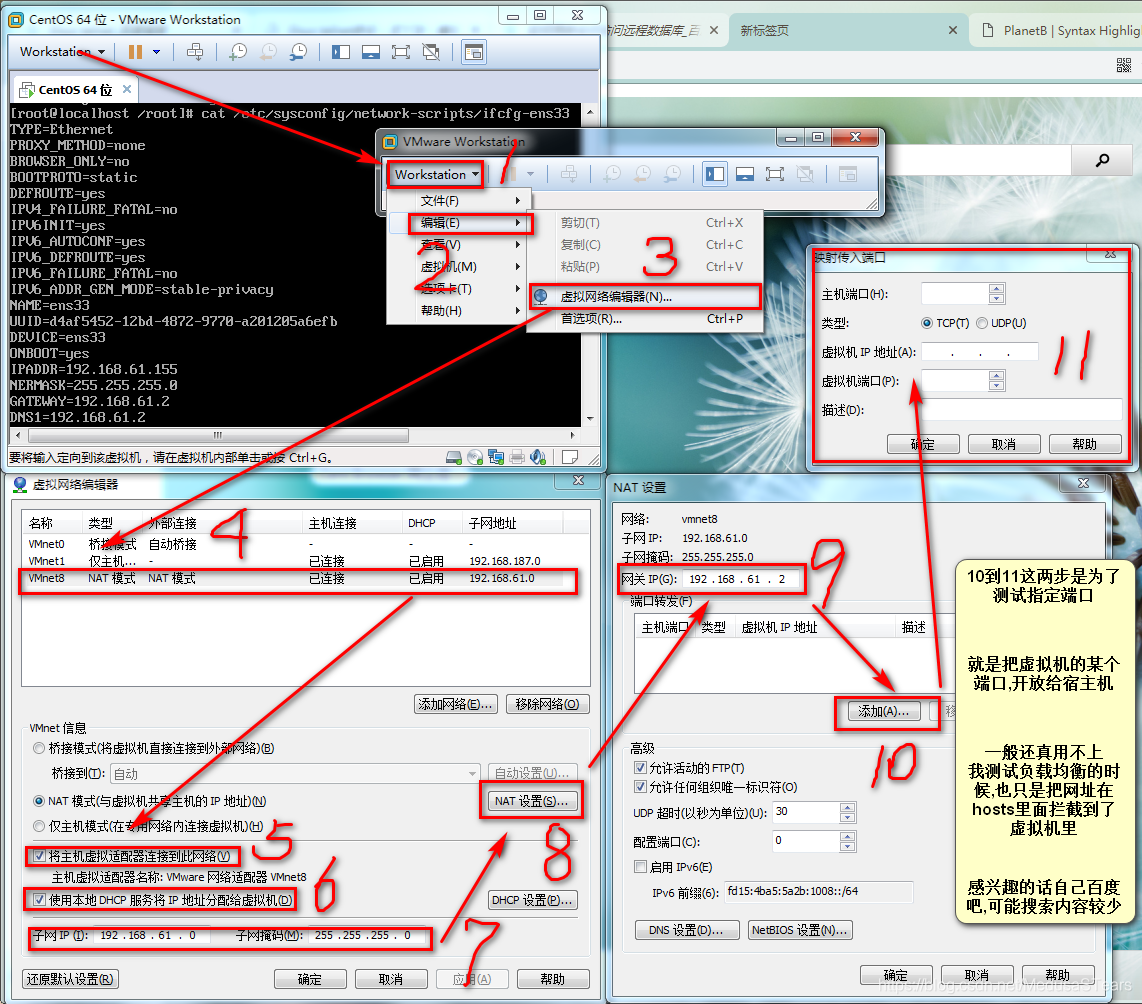
Task: Select 首选项(R)... menu entry
Action: click(x=645, y=318)
